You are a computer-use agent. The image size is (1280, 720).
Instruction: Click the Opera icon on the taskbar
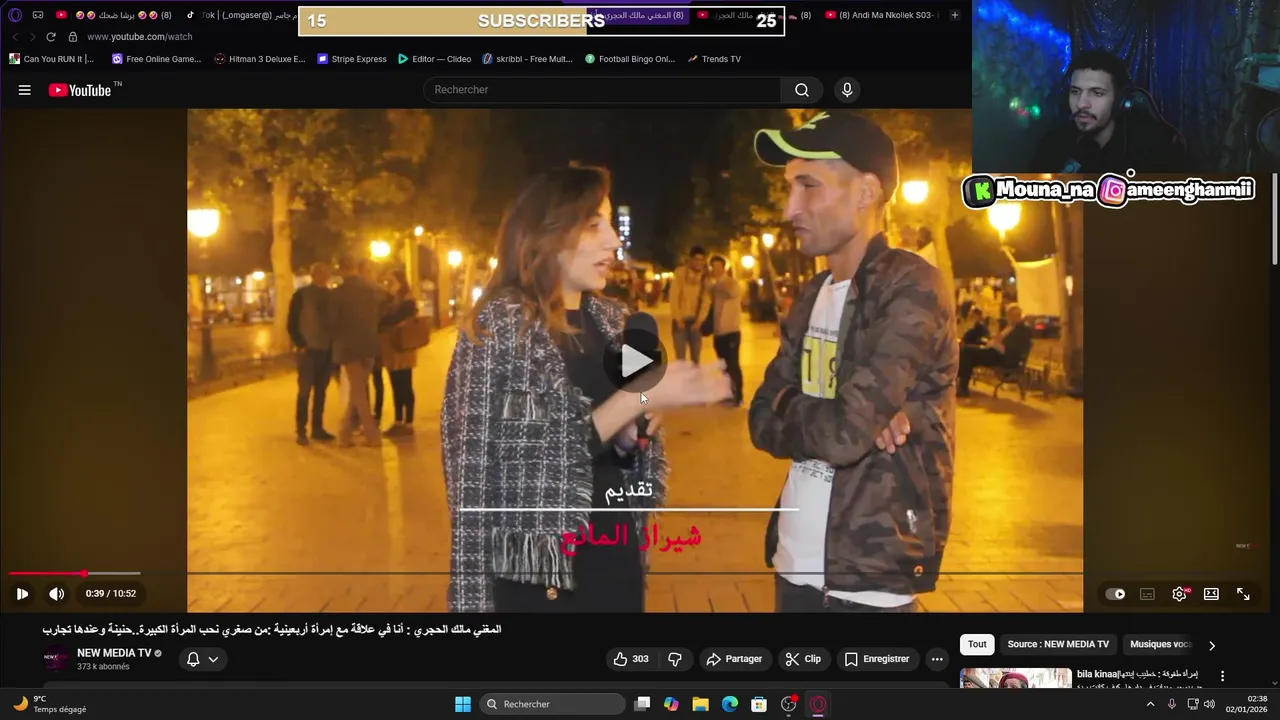[x=818, y=704]
